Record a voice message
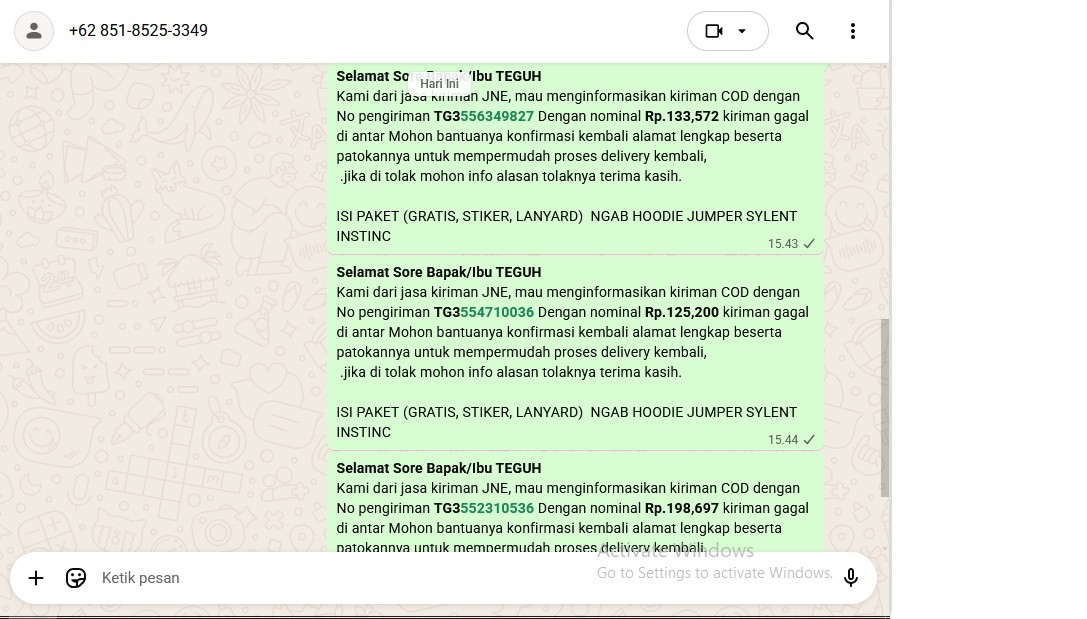This screenshot has width=1087, height=619. [x=851, y=577]
